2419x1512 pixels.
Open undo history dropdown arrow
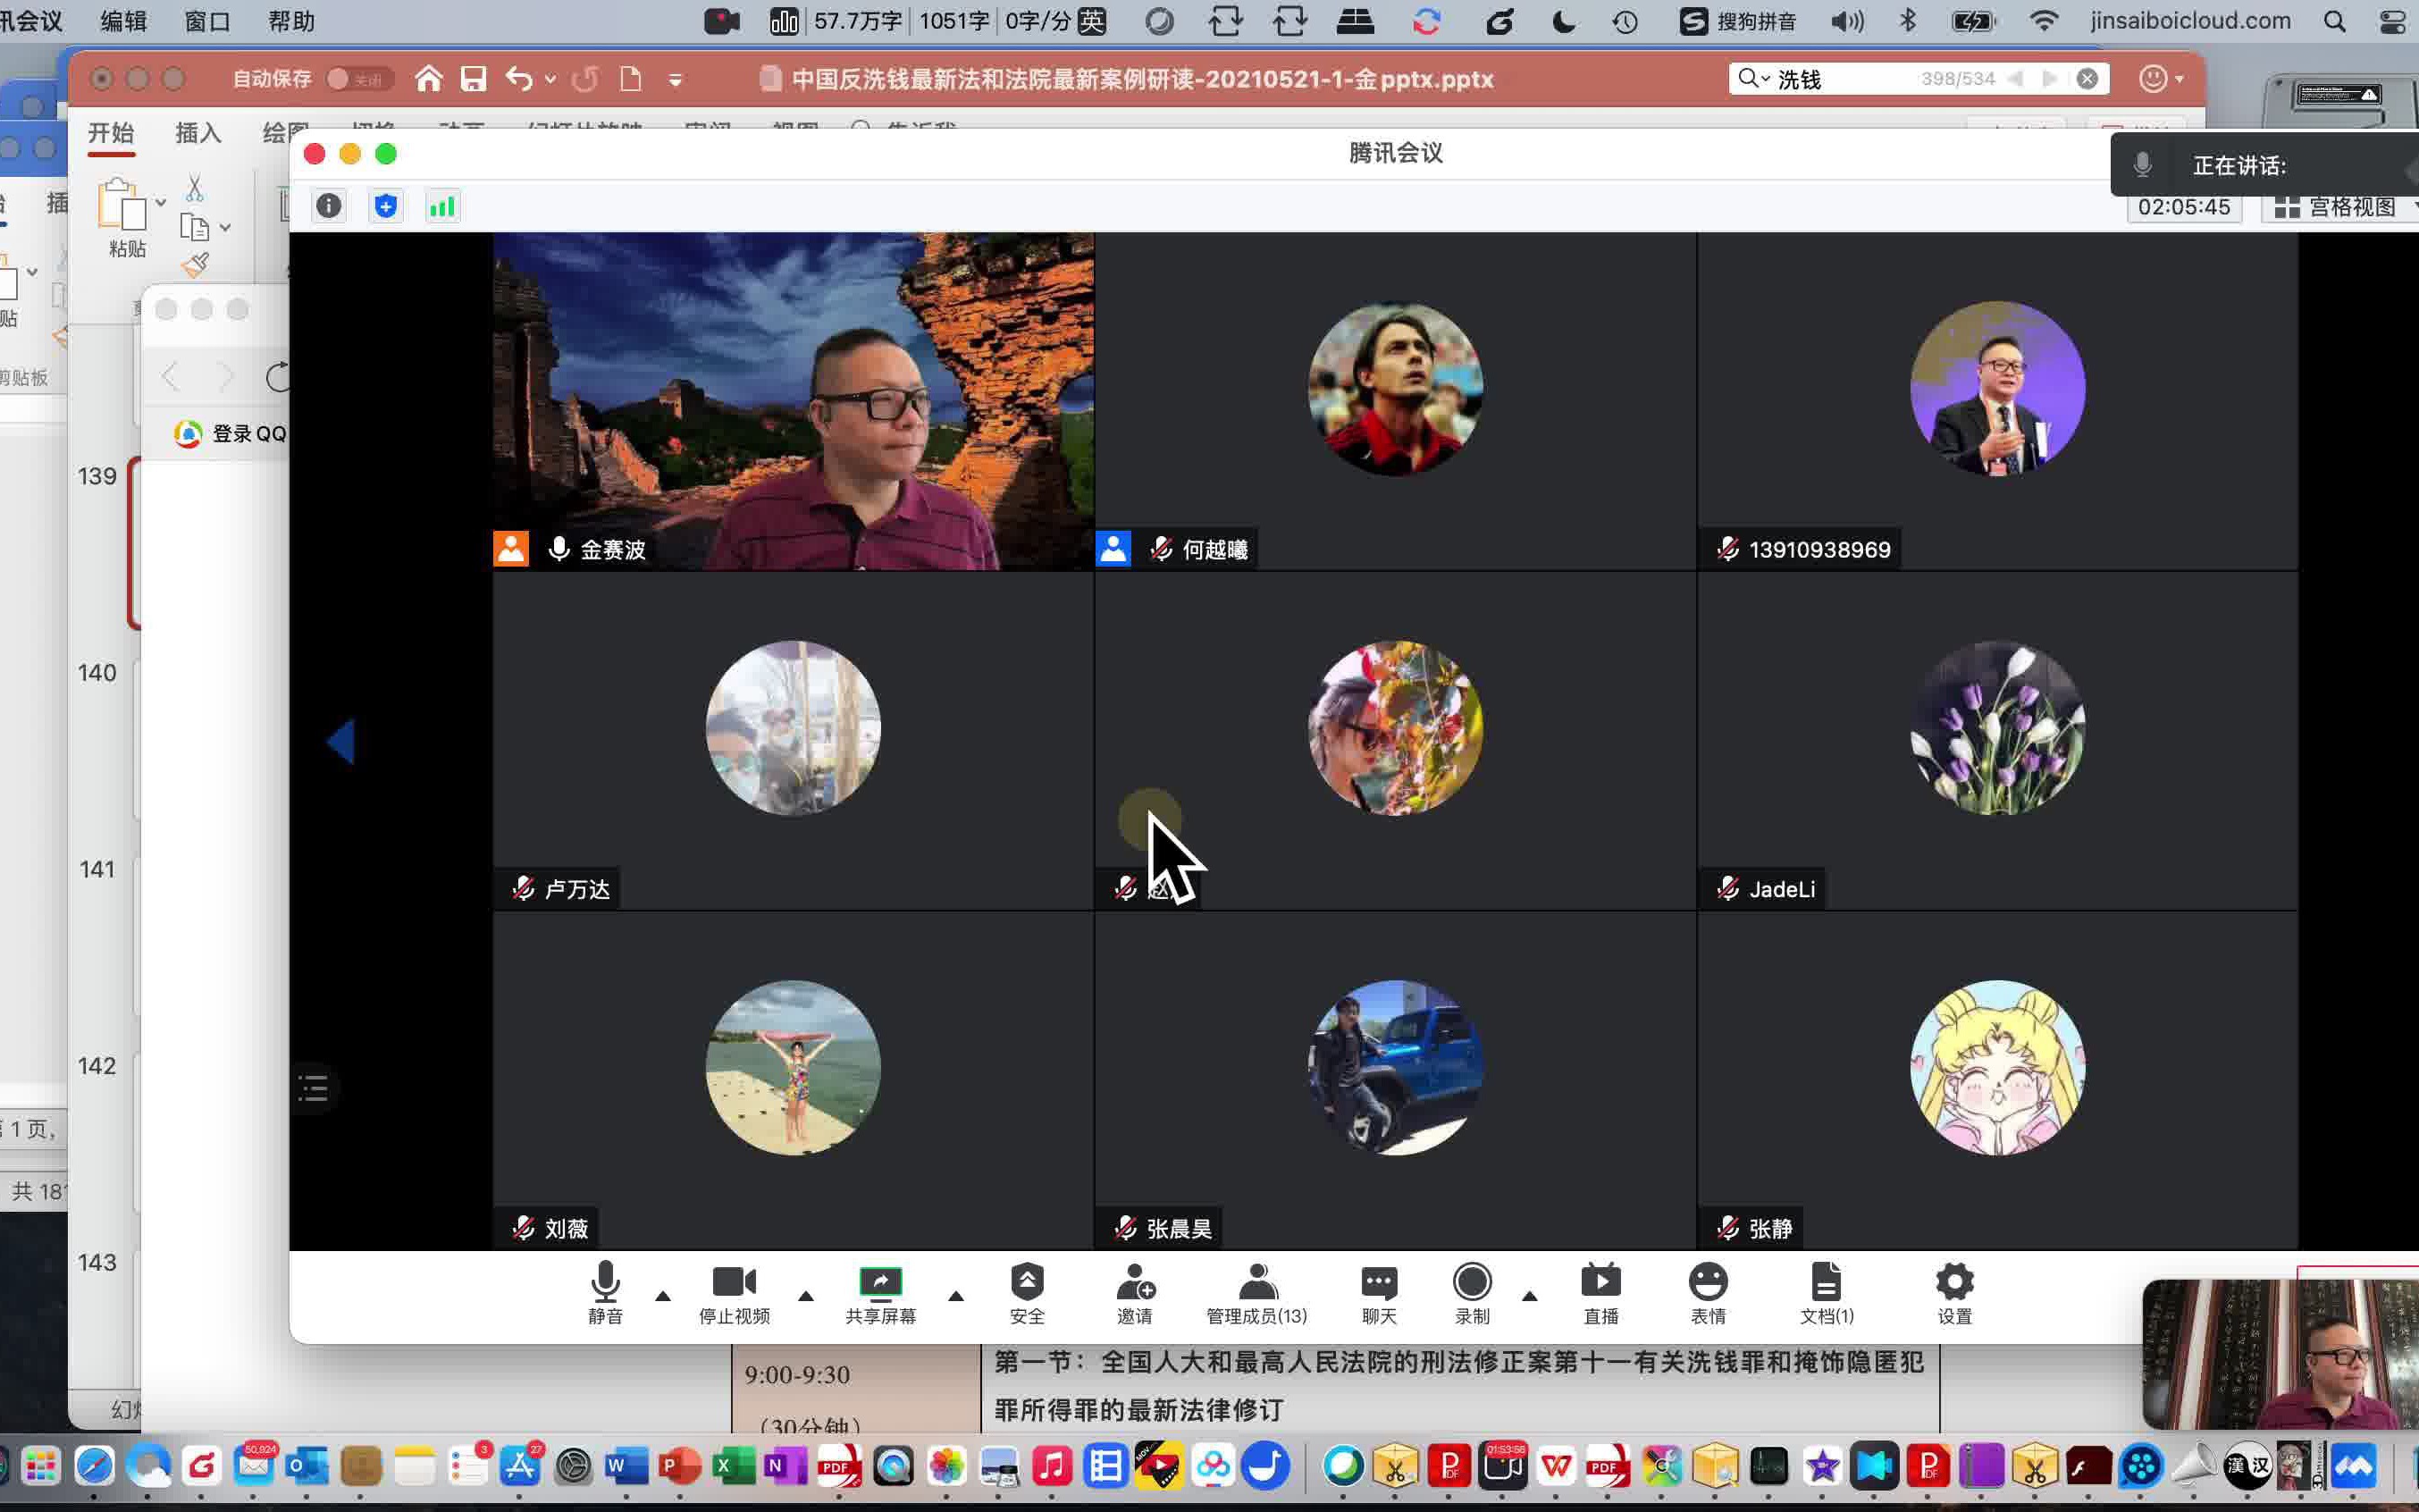(x=550, y=79)
